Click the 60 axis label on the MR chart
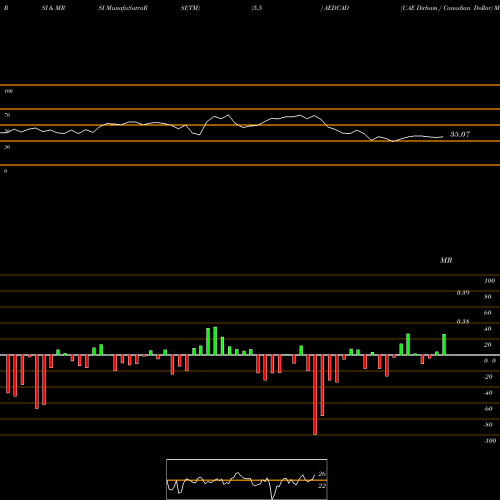This screenshot has height=500, width=500. 488,313
